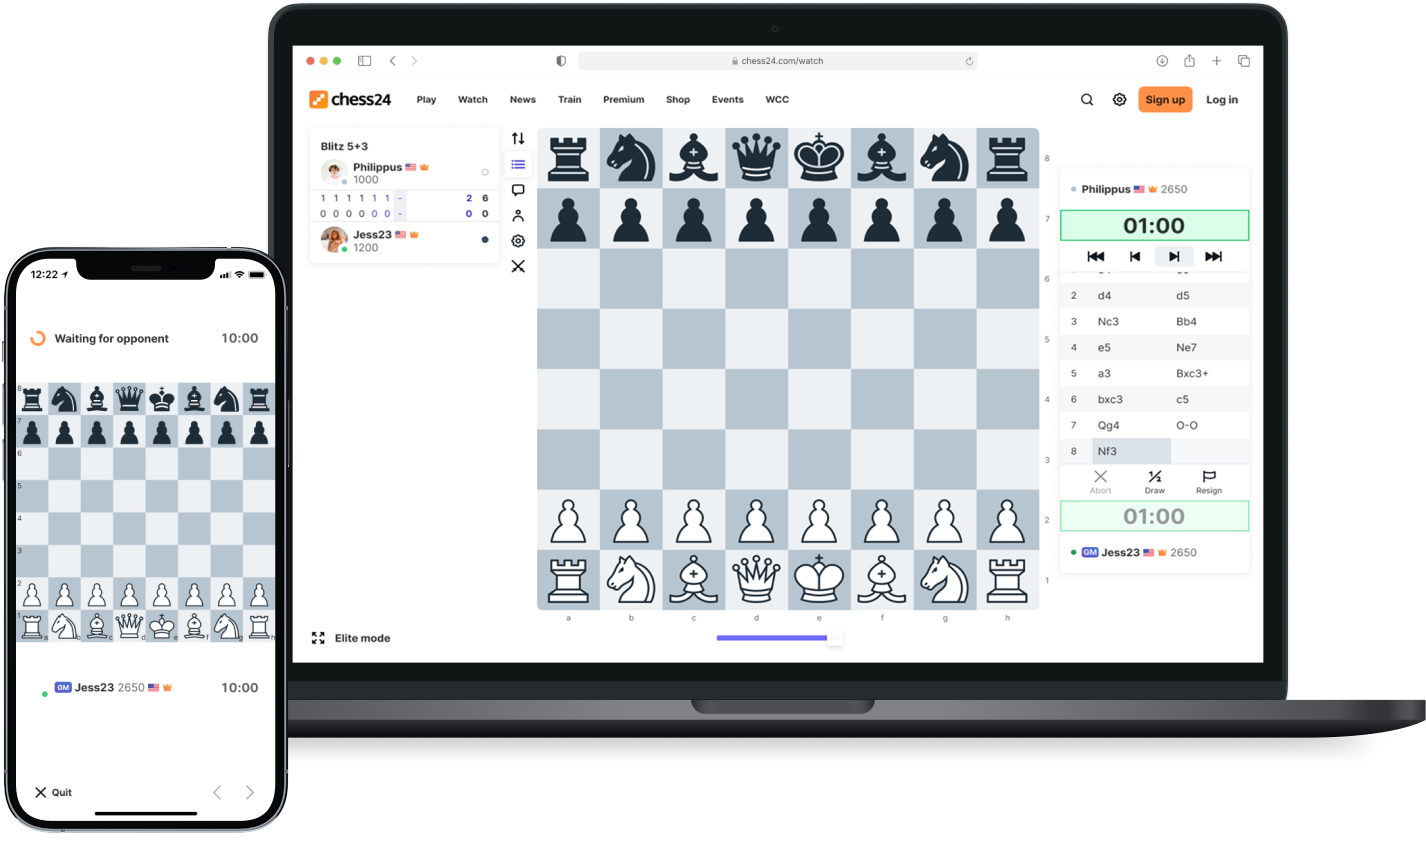Open the News menu item

click(x=523, y=100)
